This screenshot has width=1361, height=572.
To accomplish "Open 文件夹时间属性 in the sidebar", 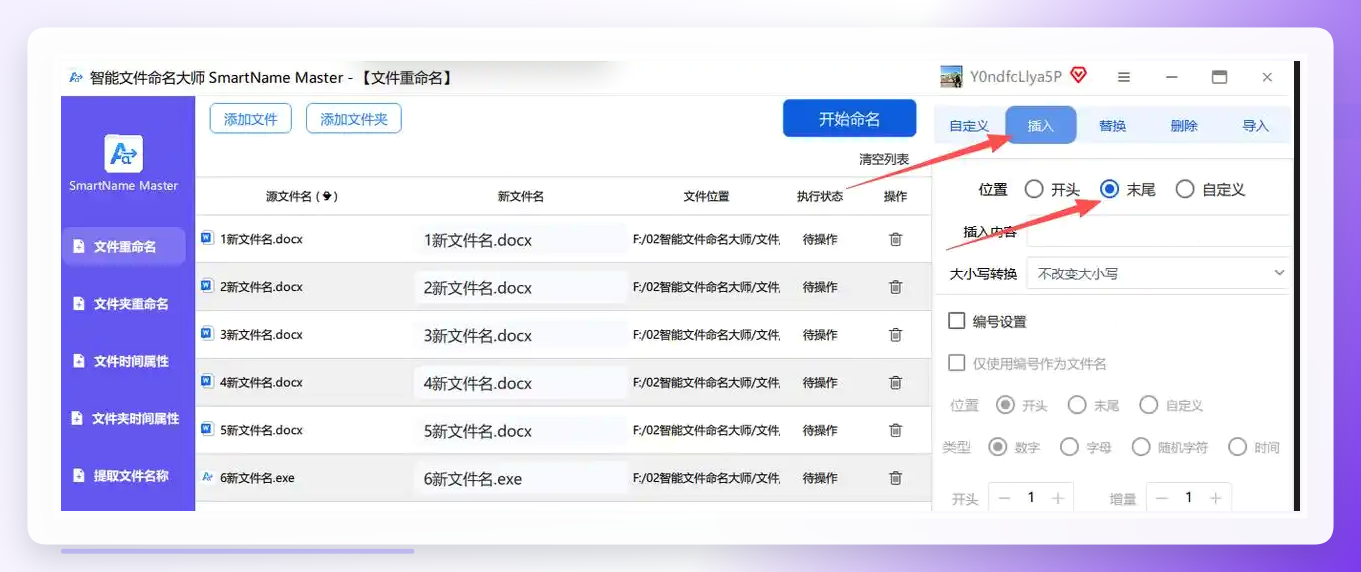I will click(x=124, y=419).
